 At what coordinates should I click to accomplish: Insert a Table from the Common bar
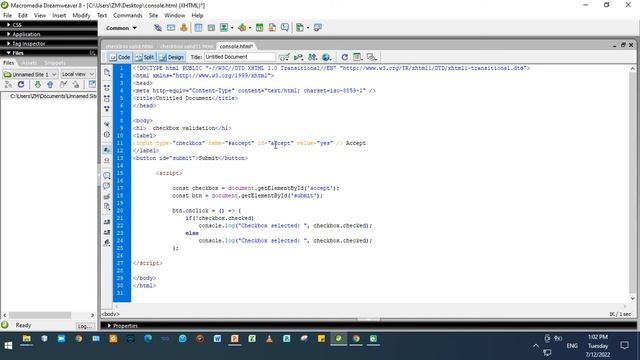[198, 28]
